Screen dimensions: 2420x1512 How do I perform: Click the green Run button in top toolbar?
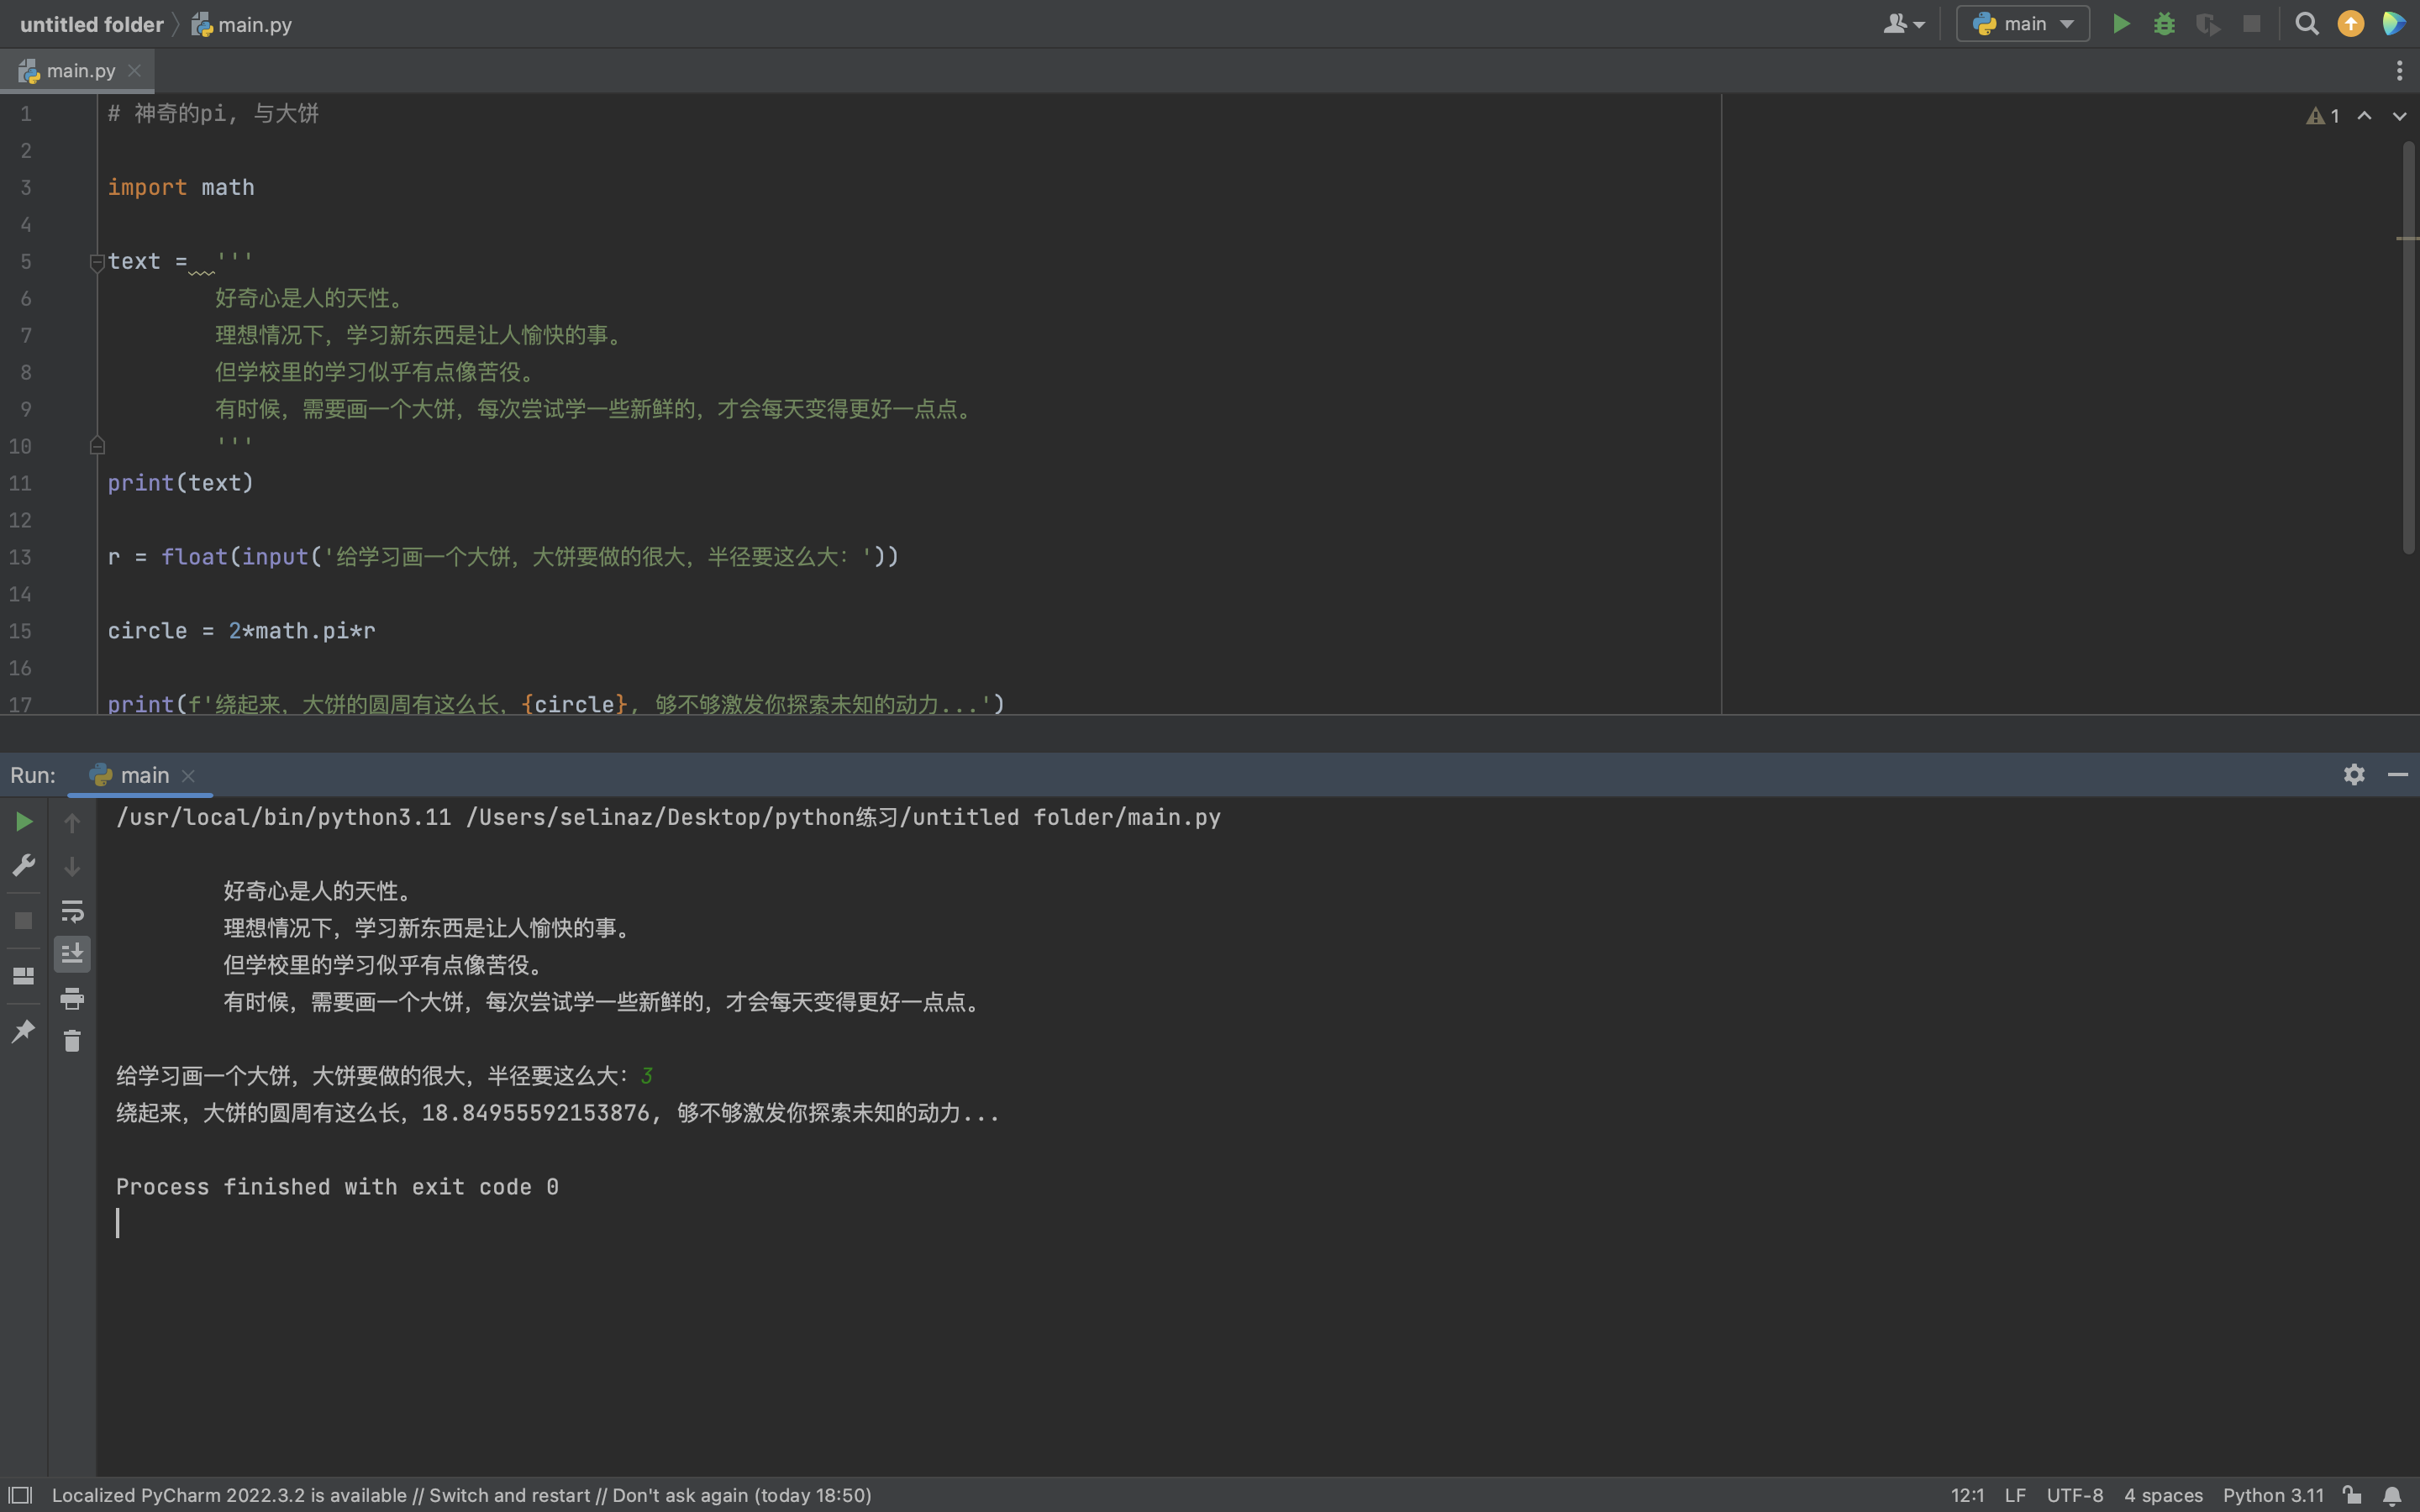pos(2121,24)
